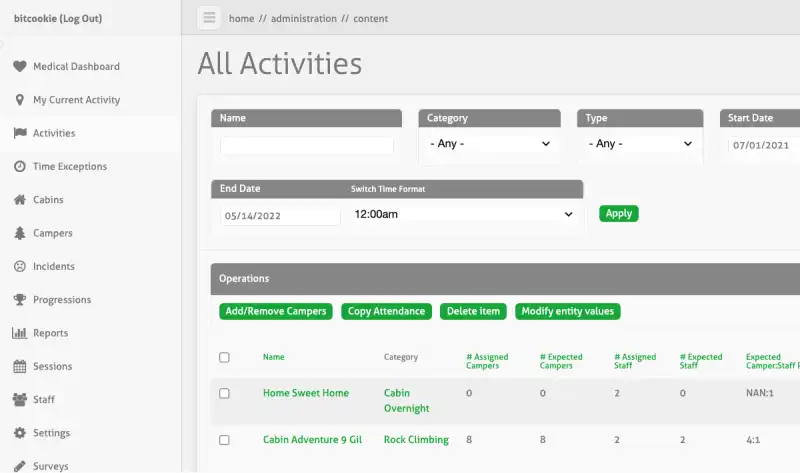
Task: Click the Sessions calendar icon
Action: tap(19, 366)
